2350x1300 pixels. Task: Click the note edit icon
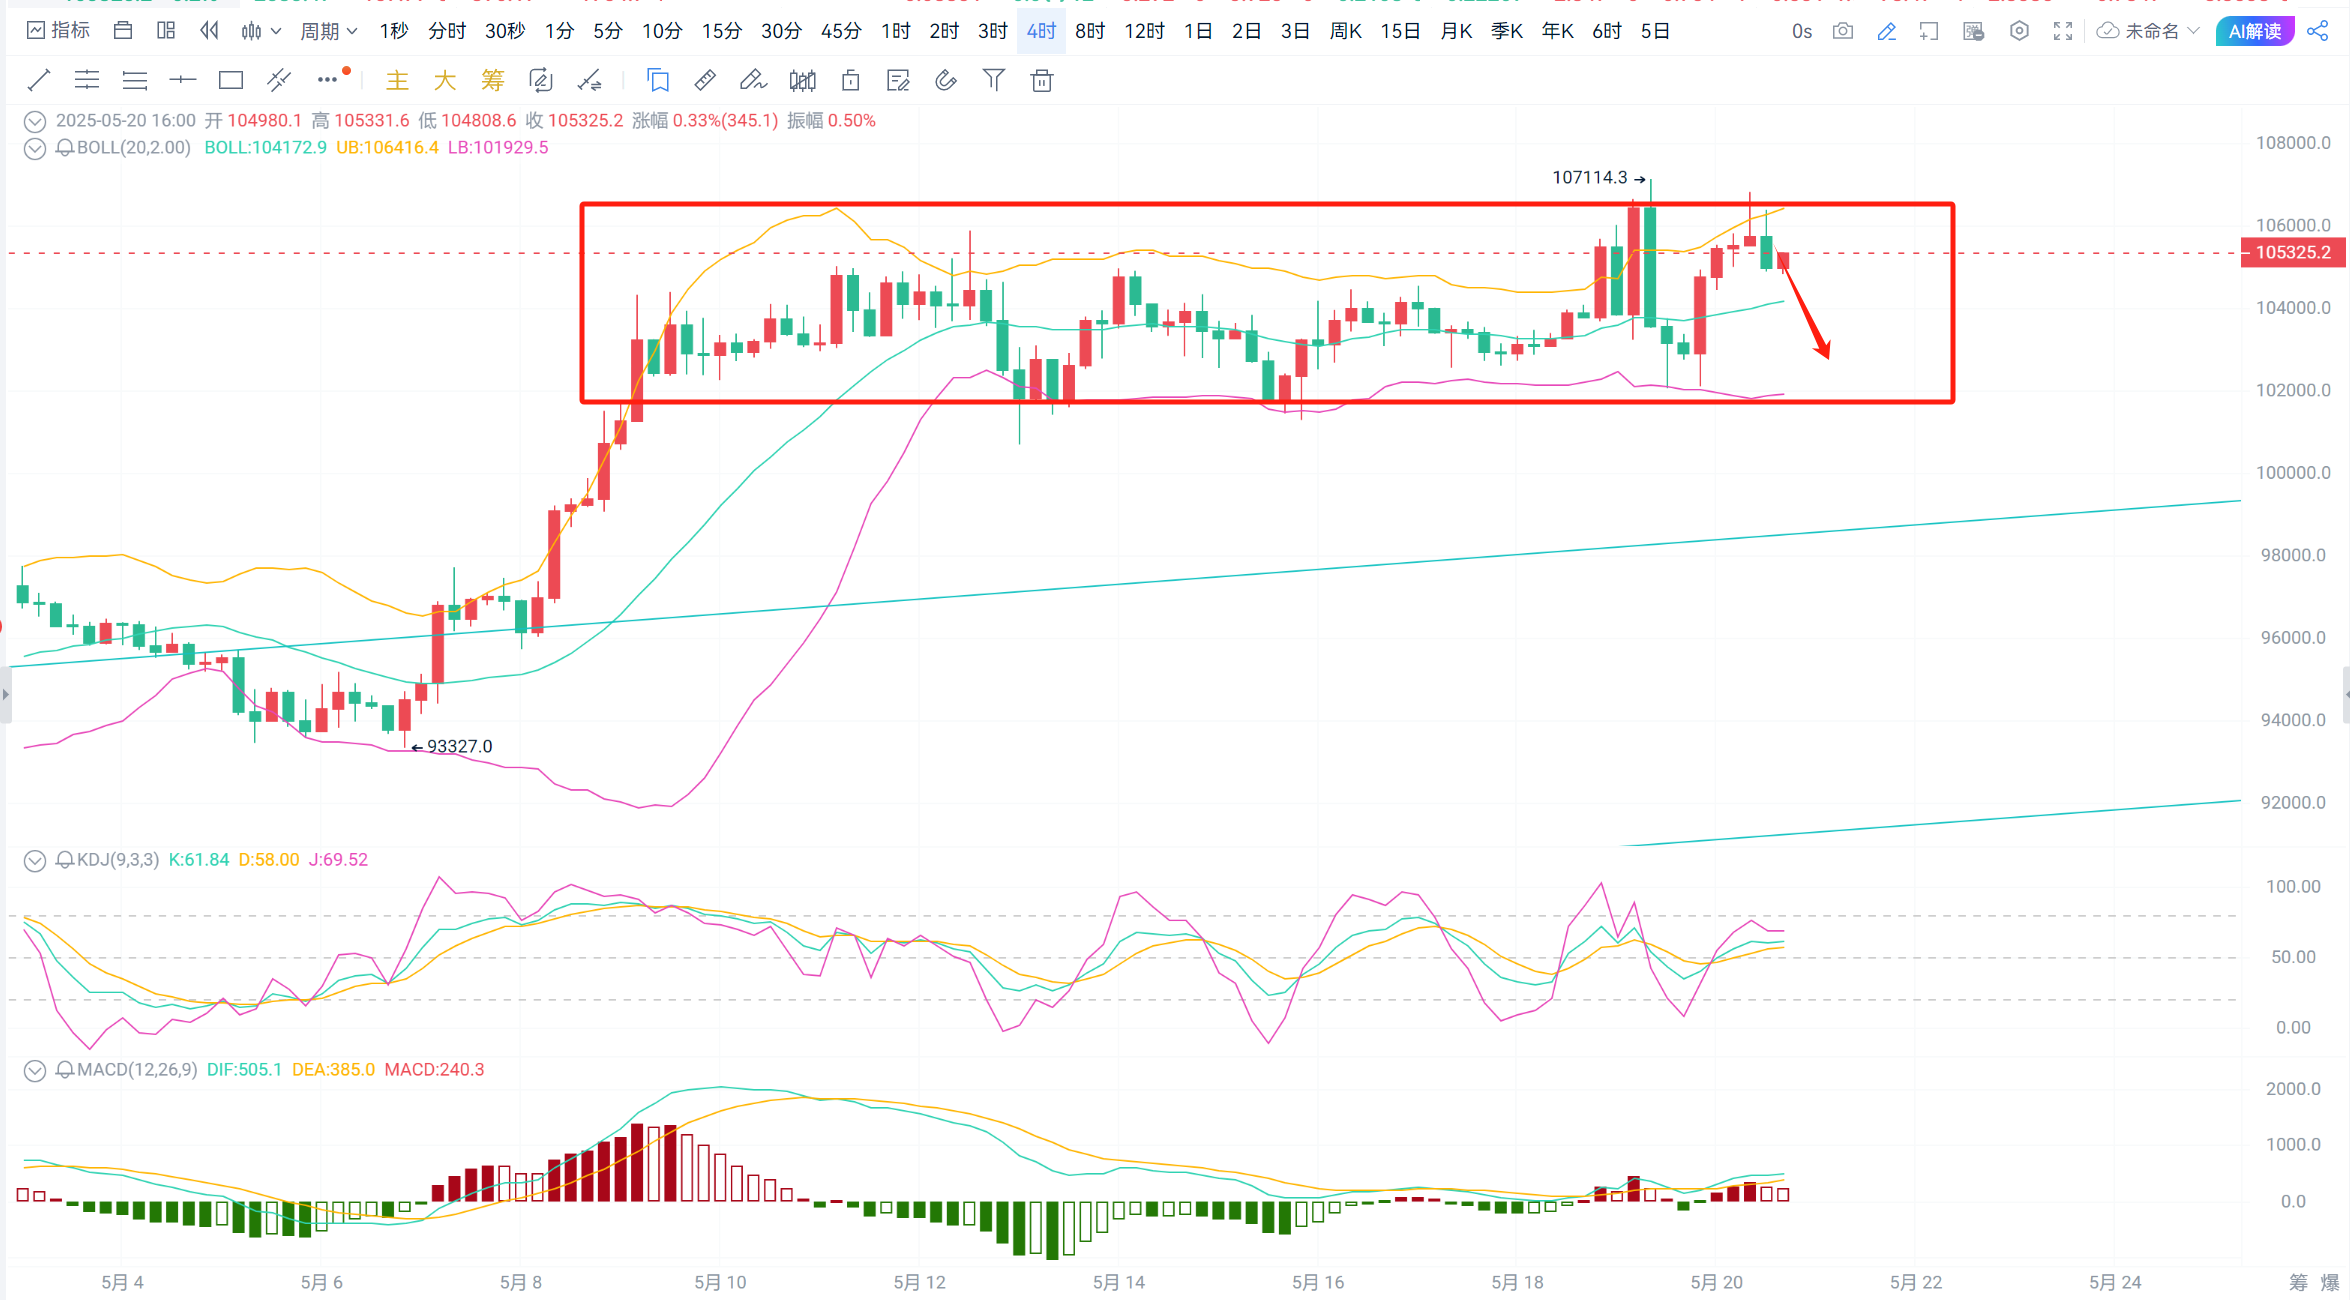coord(898,80)
